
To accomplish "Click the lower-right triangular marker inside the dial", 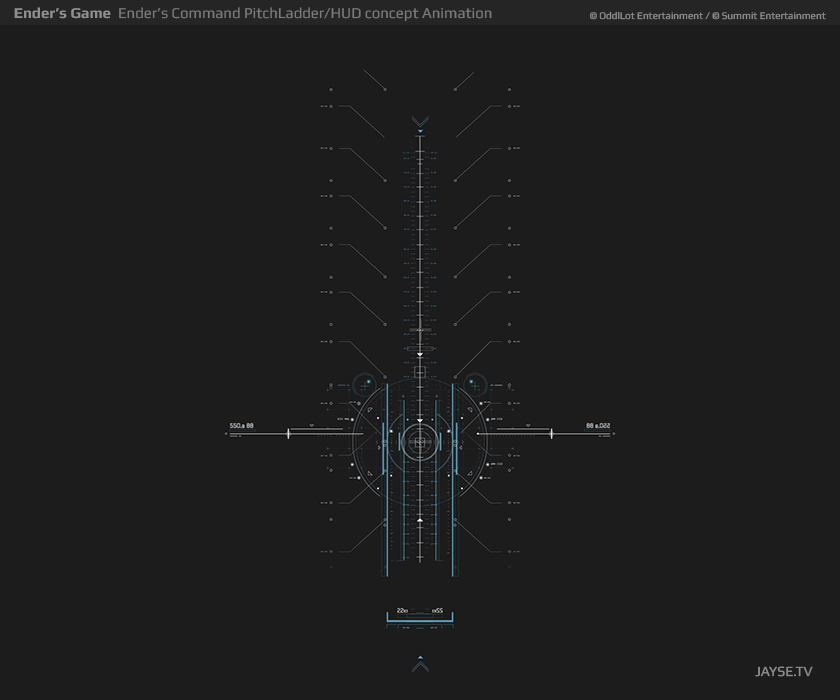I will [x=470, y=473].
